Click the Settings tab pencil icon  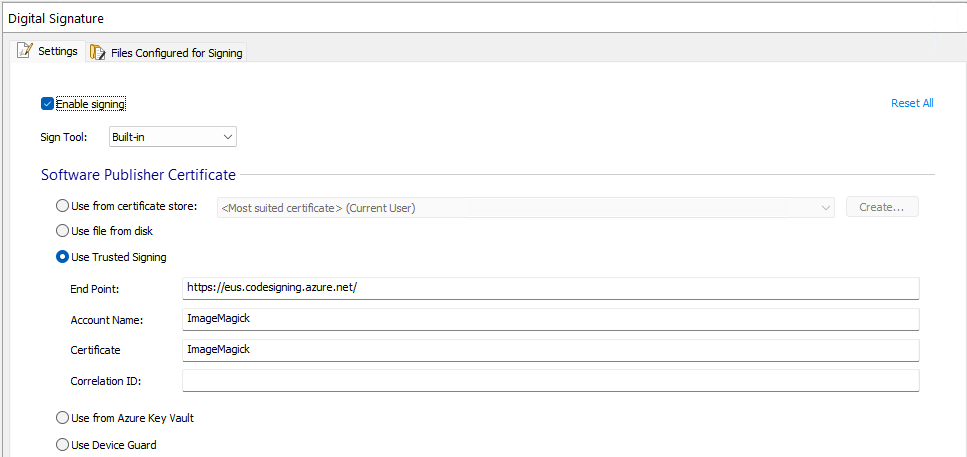[x=25, y=51]
